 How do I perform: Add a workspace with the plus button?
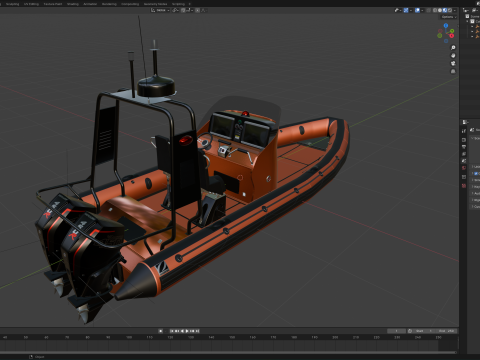(x=190, y=4)
